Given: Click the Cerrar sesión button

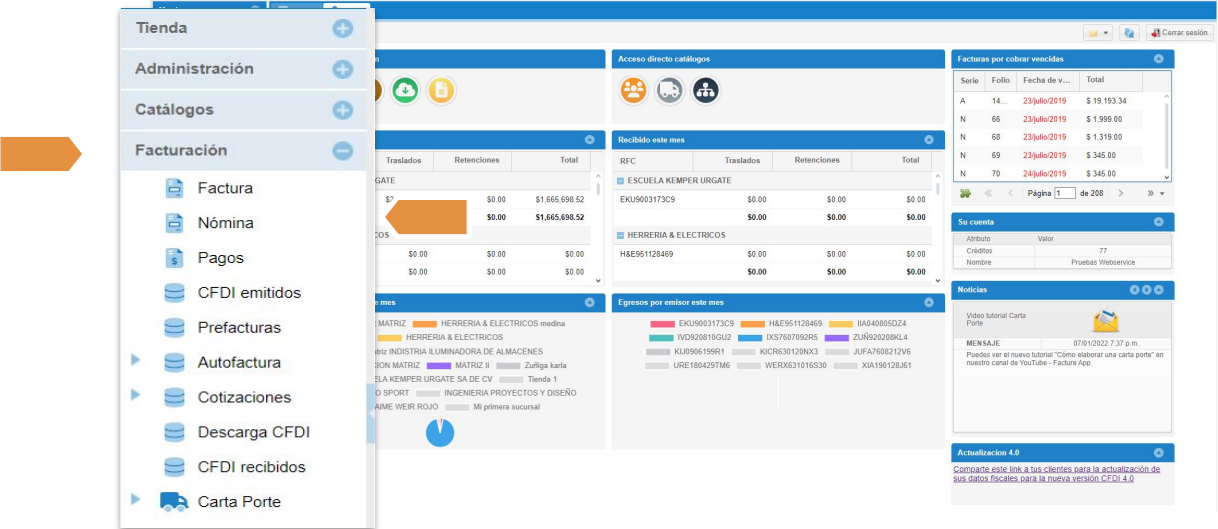Looking at the screenshot, I should [x=1180, y=33].
